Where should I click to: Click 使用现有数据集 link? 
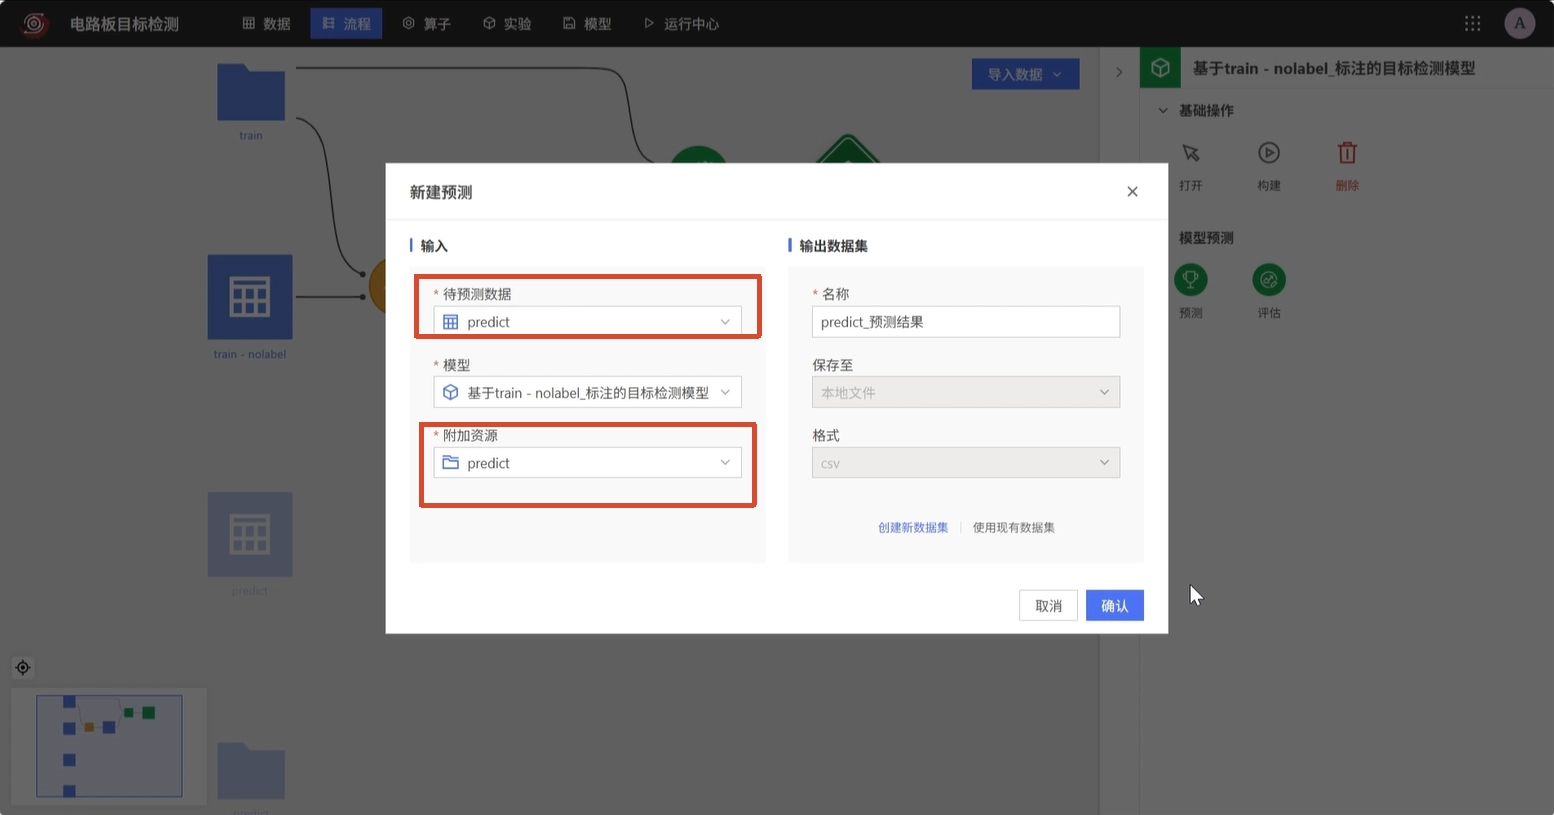(1014, 527)
